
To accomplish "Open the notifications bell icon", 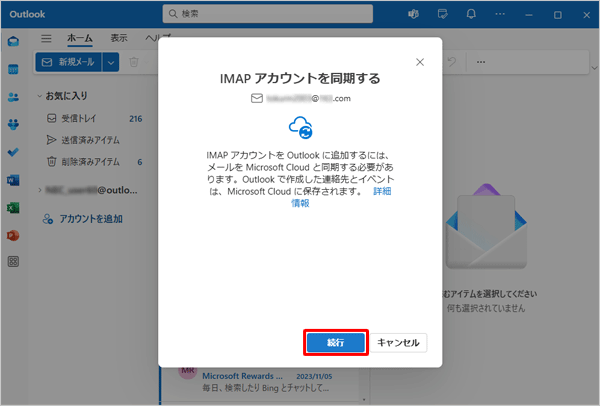I will [471, 15].
